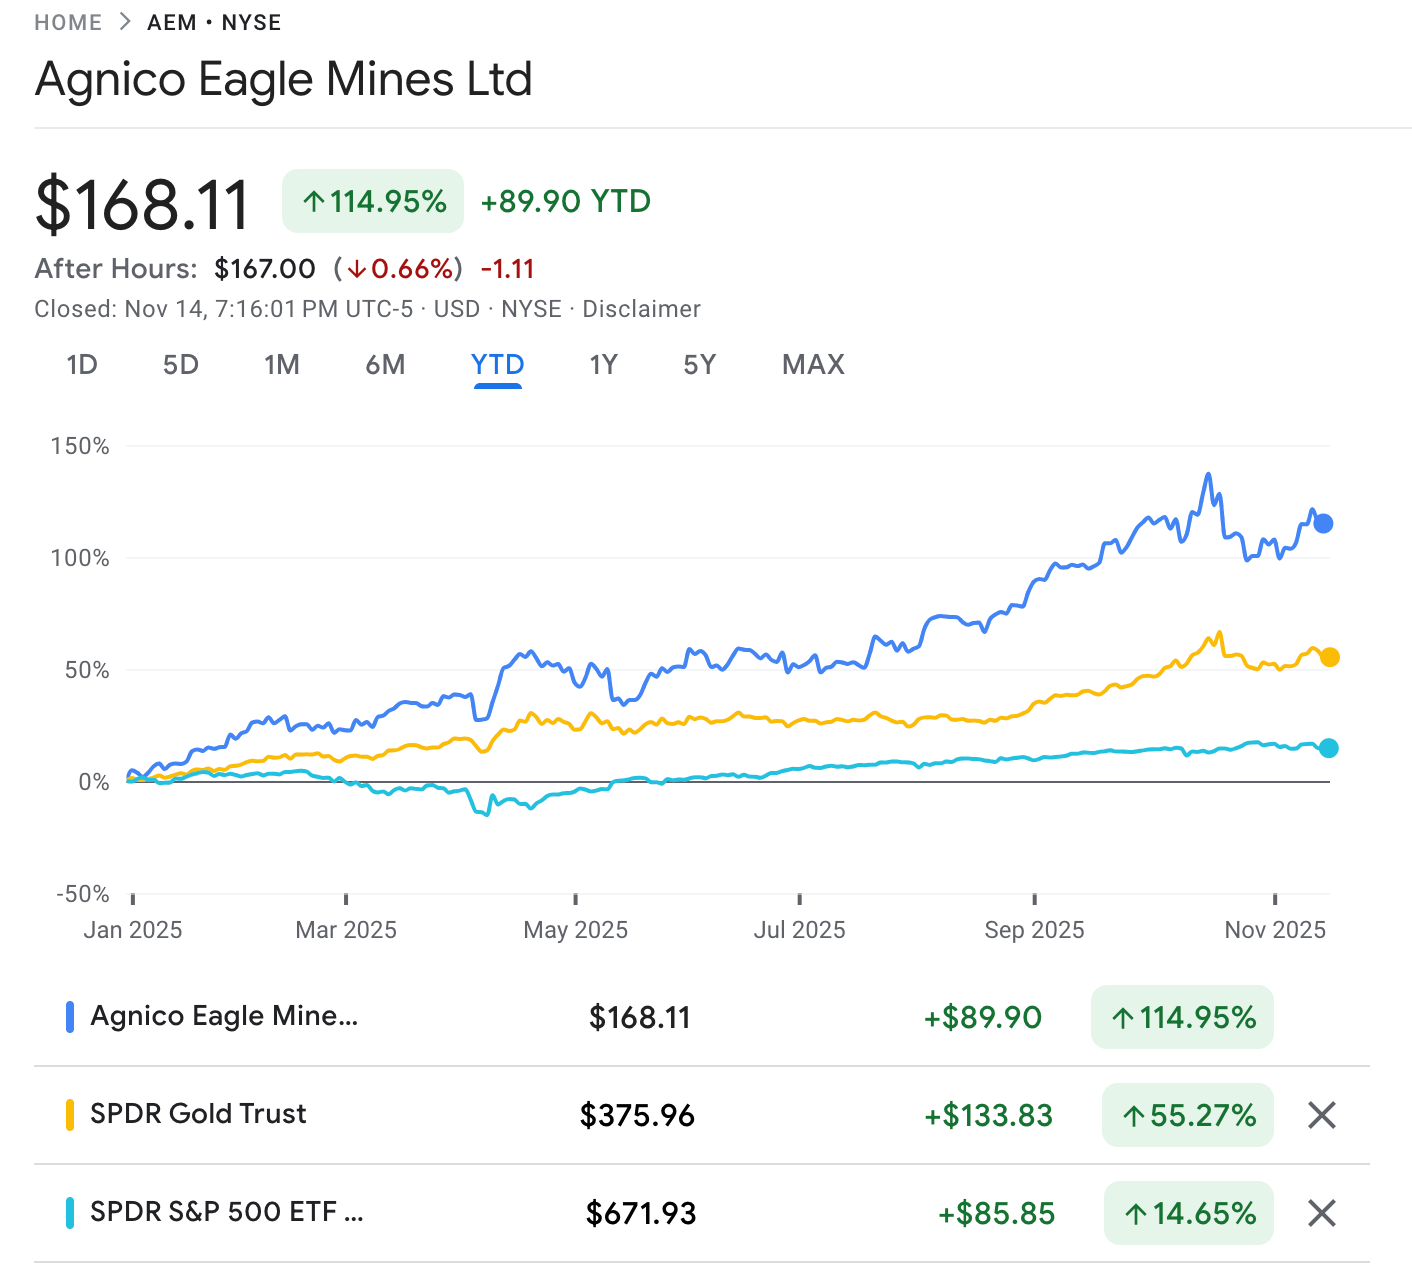The width and height of the screenshot is (1412, 1268).
Task: Go to HOME breadcrumb link
Action: pos(68,22)
